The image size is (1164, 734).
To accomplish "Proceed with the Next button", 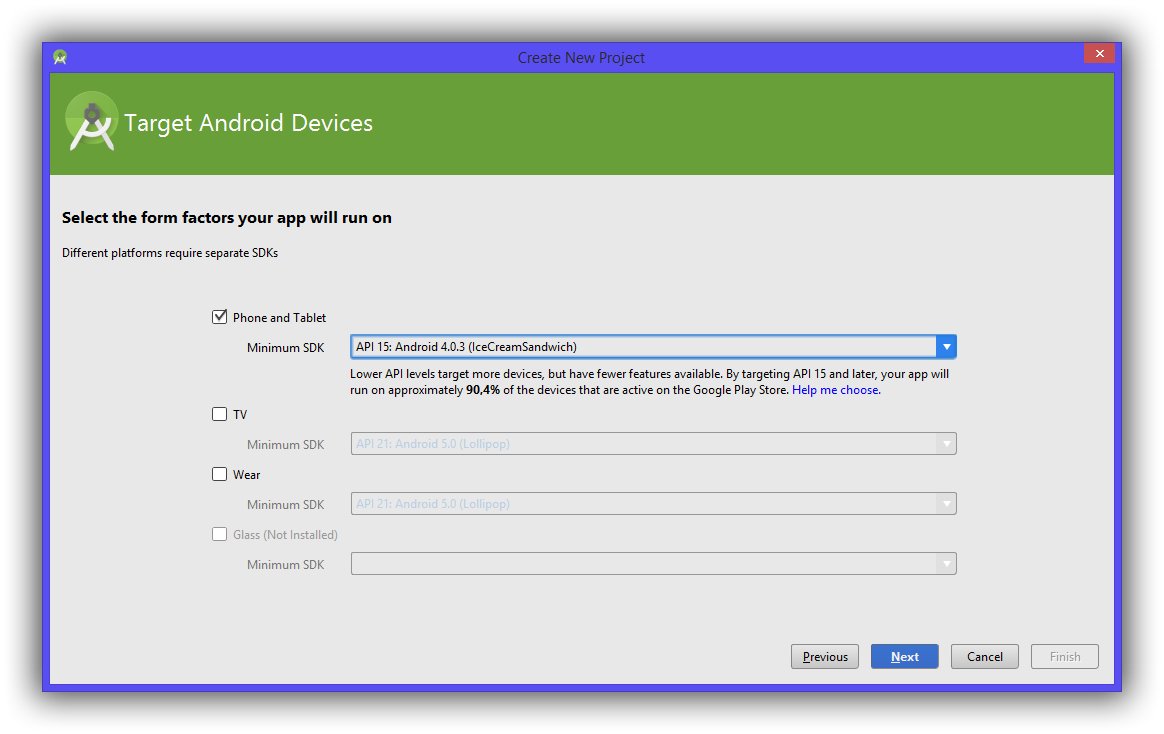I will [905, 657].
